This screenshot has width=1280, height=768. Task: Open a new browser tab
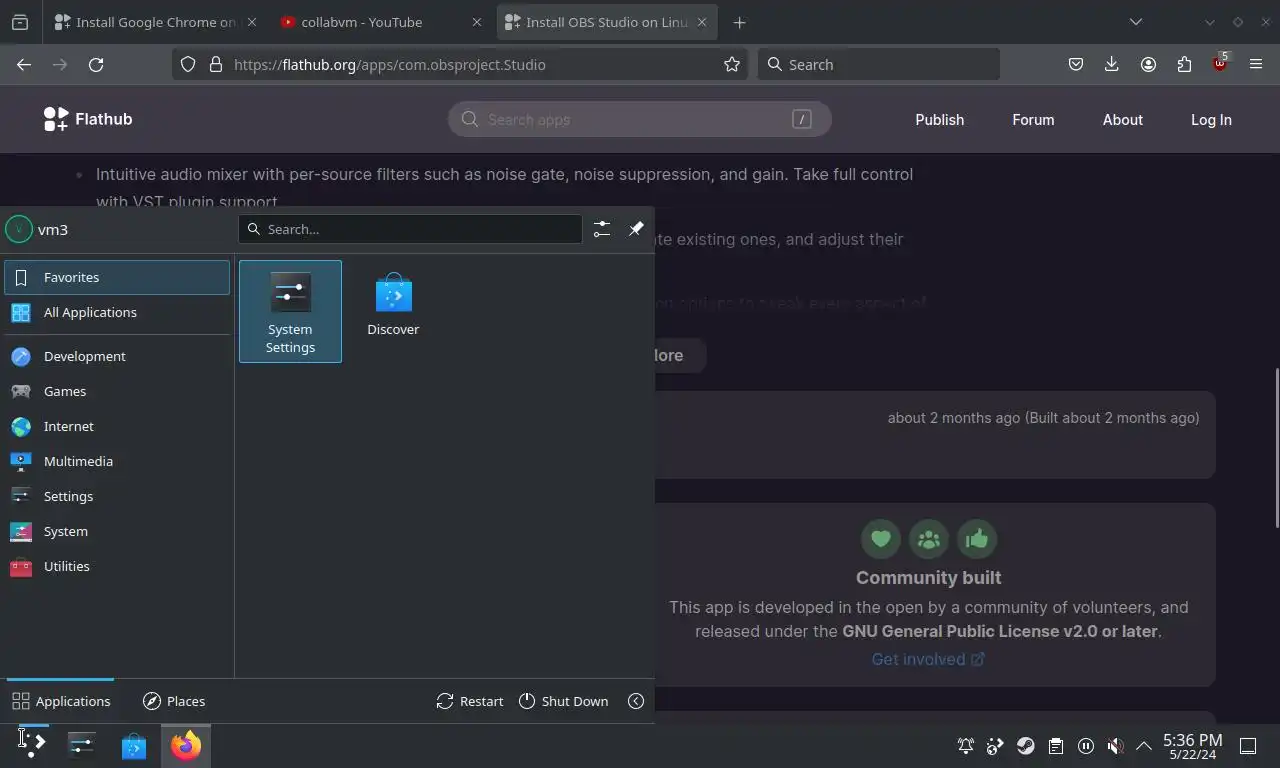[739, 22]
